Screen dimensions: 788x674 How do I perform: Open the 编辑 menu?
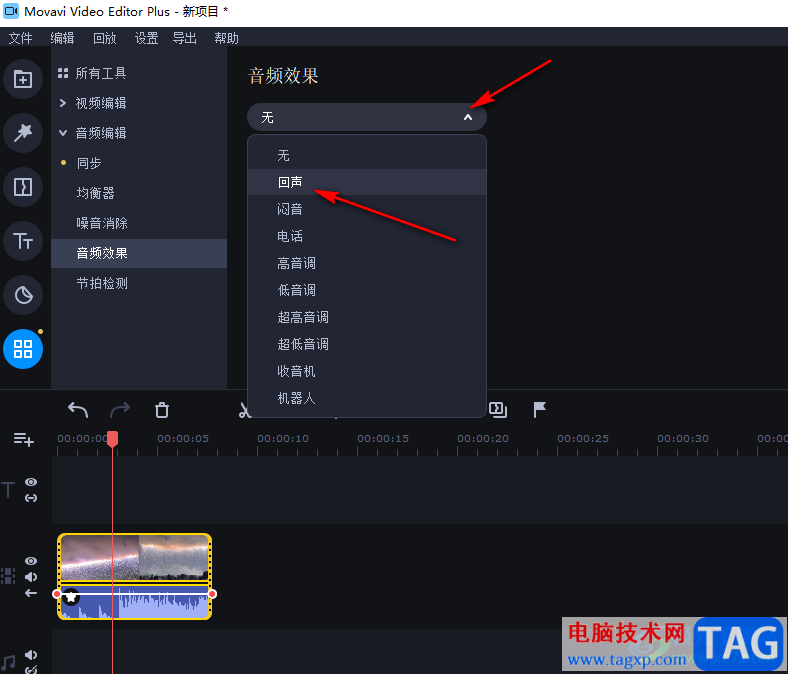(x=62, y=38)
